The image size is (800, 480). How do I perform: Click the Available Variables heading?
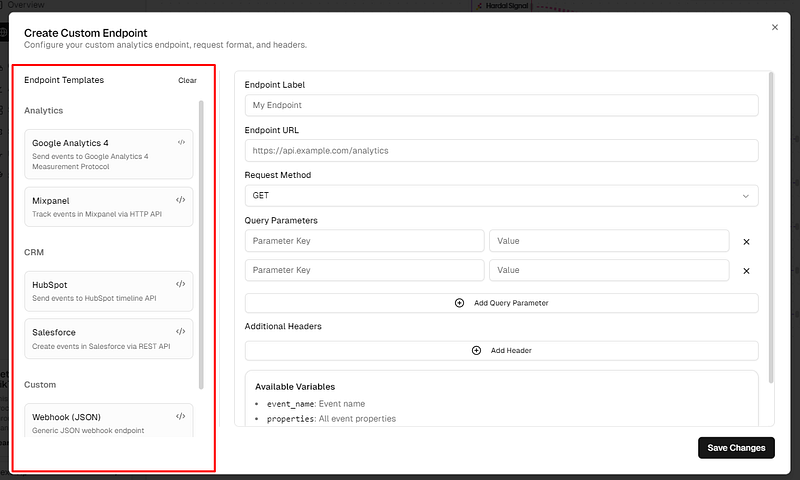click(x=295, y=387)
